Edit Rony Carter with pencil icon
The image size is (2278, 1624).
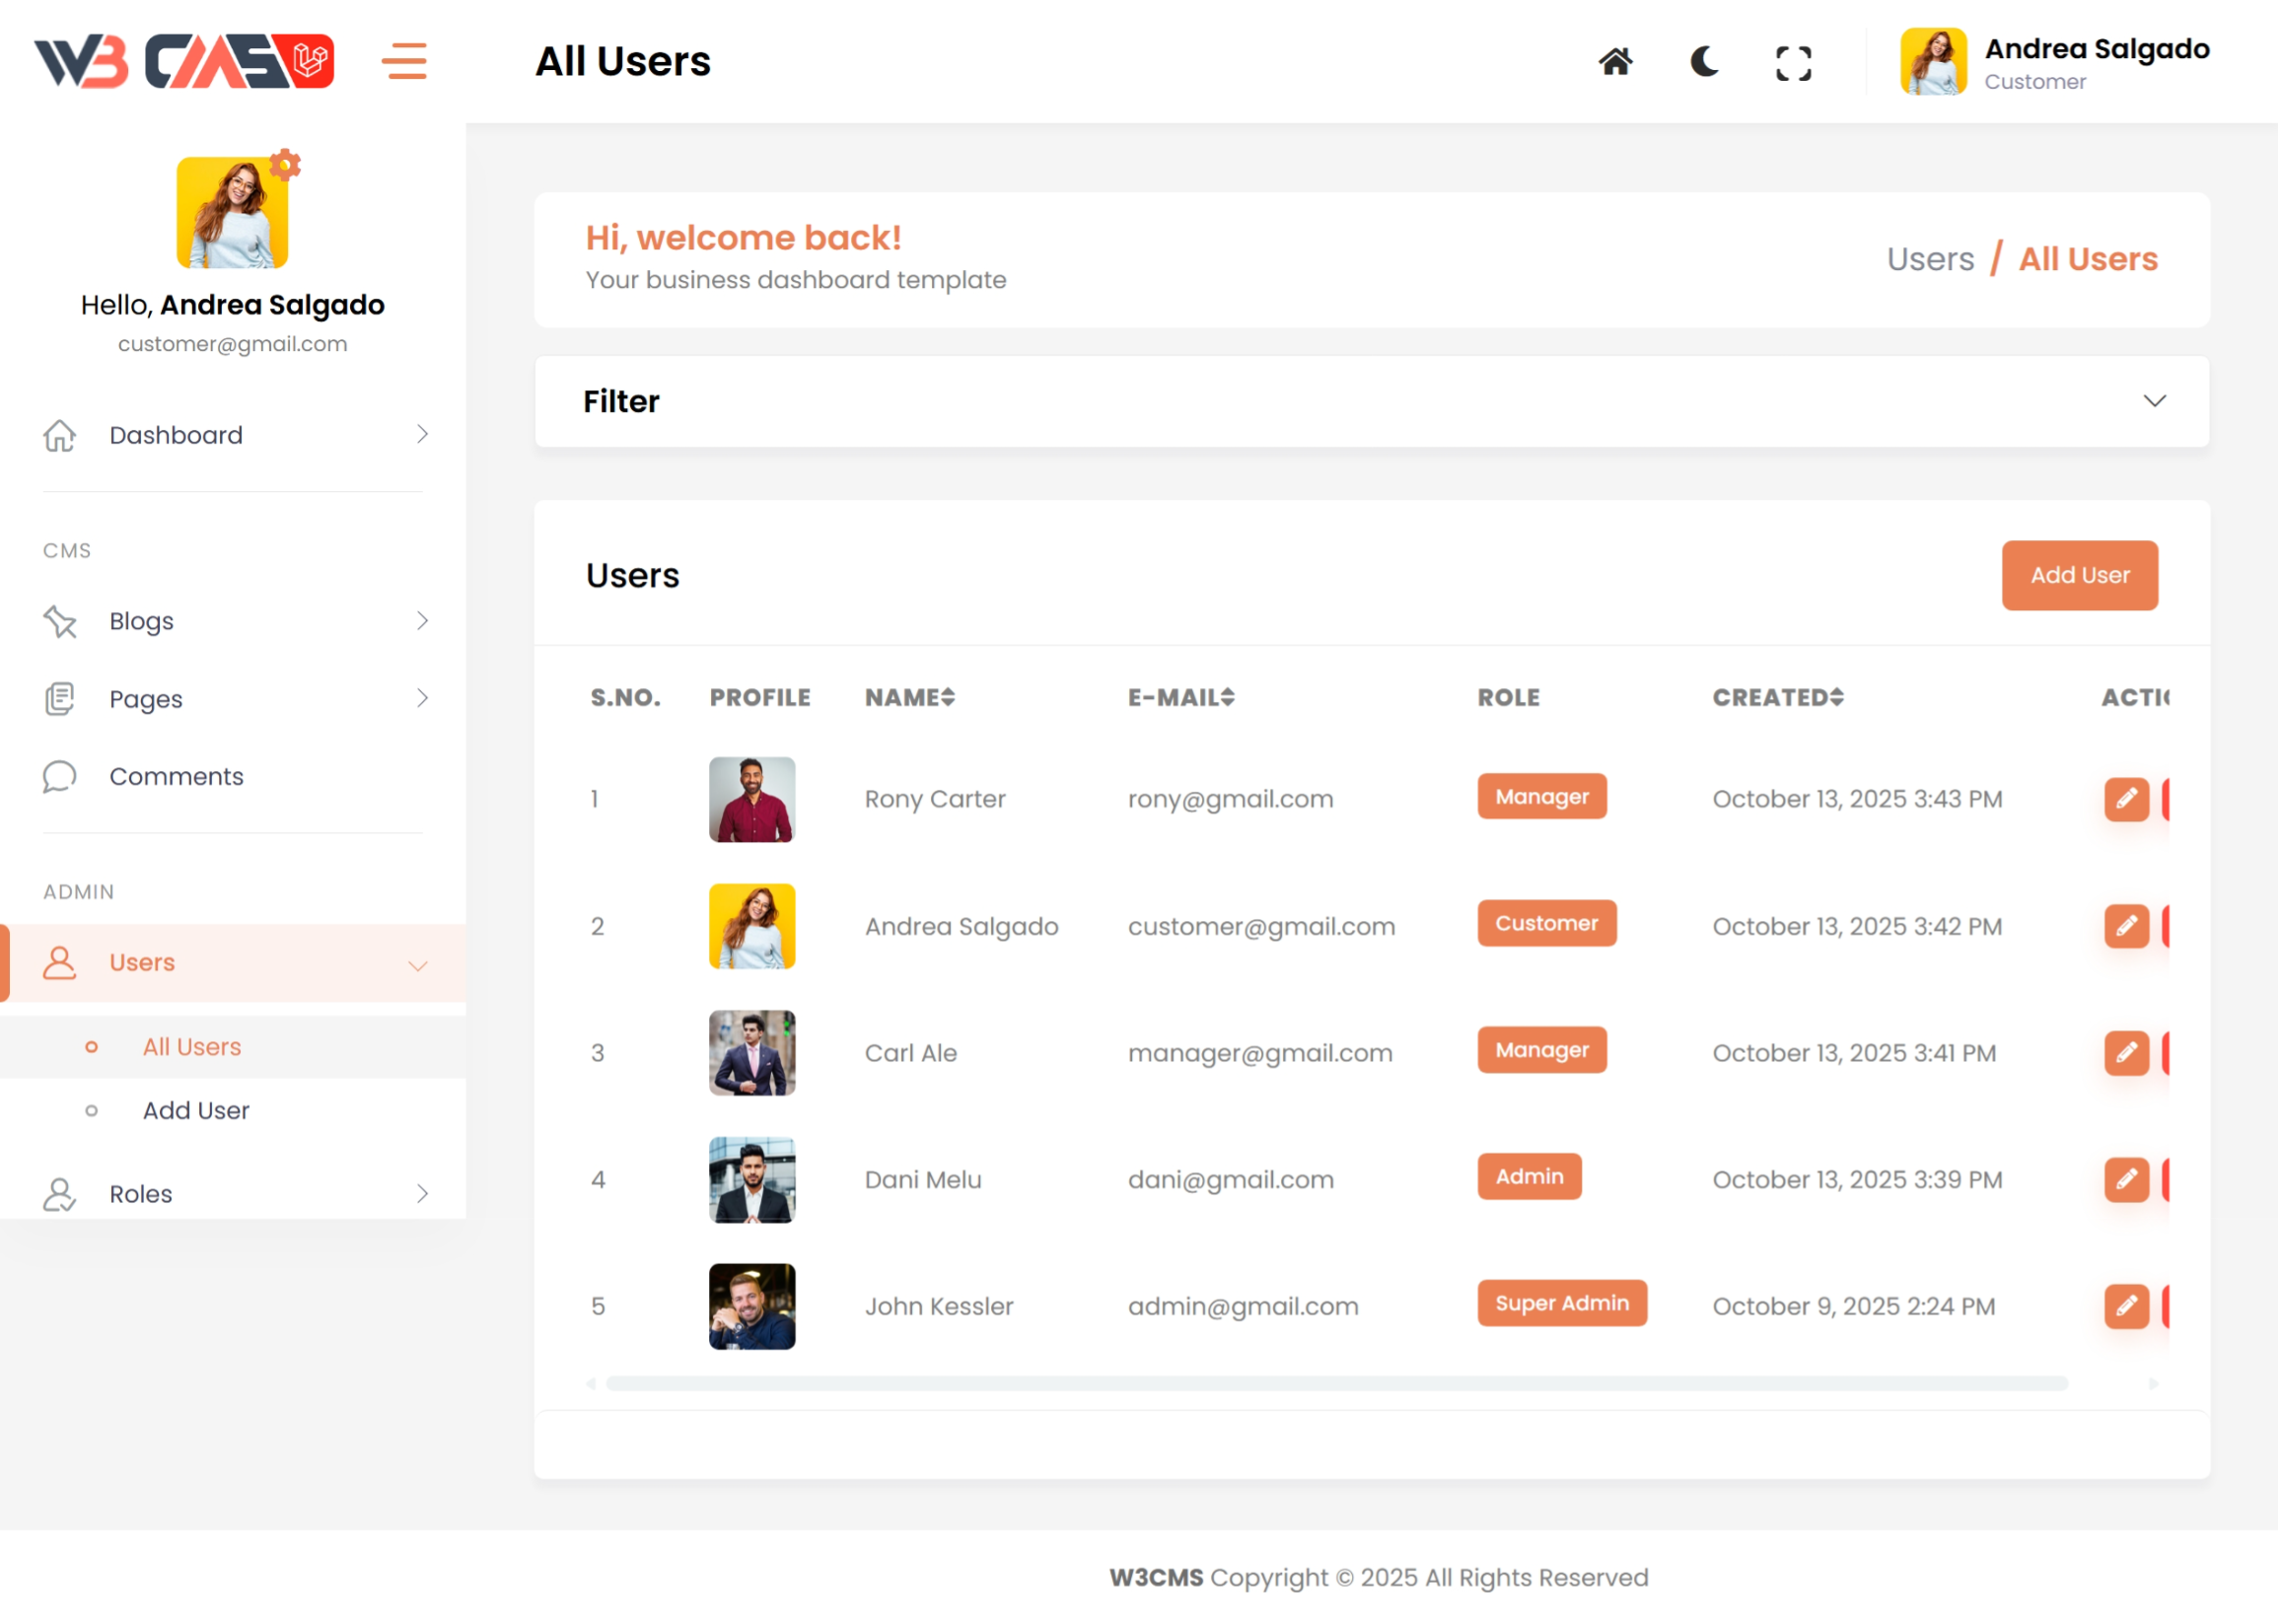tap(2125, 799)
